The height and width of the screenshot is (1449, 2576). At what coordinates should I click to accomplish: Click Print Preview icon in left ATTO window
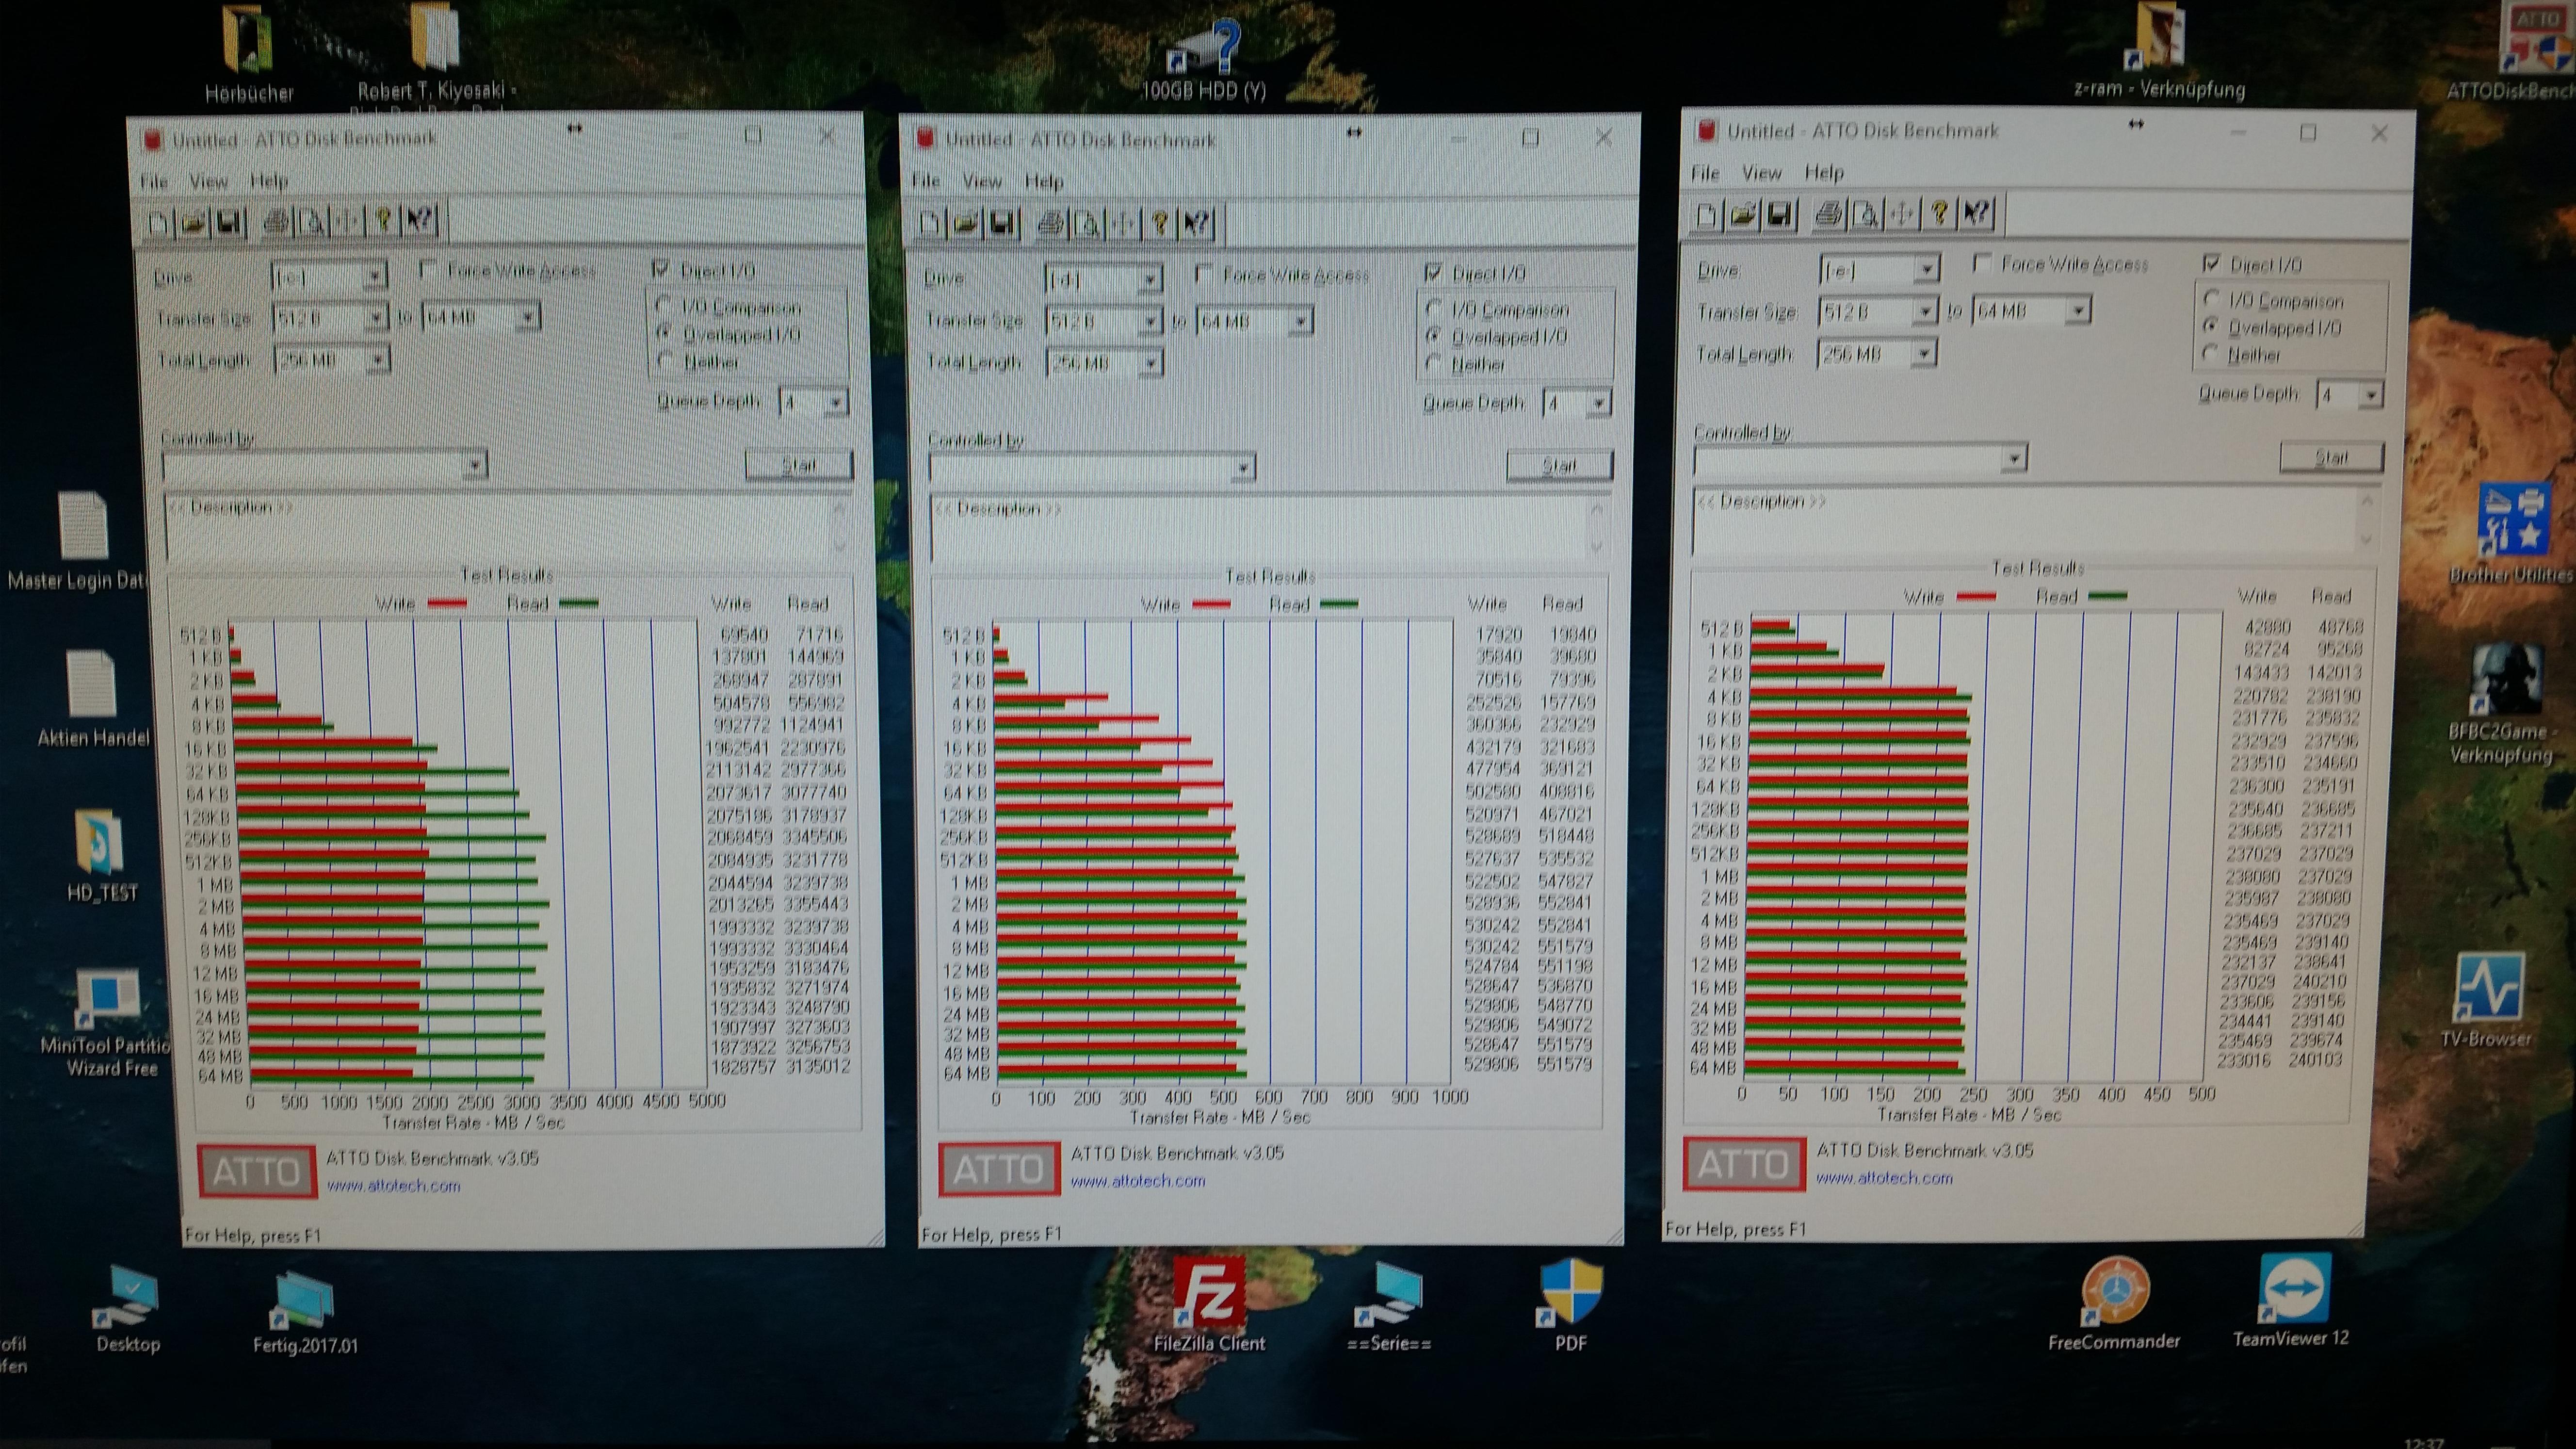coord(311,222)
